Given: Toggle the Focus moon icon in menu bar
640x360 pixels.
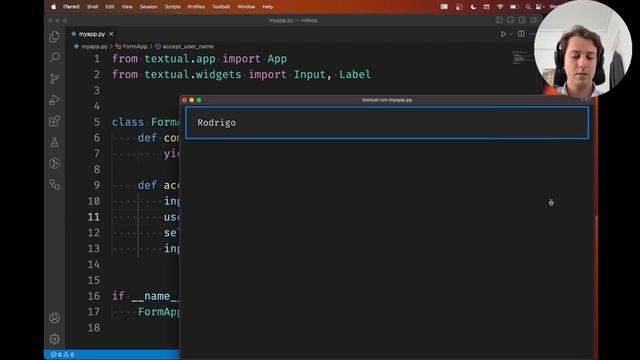Looking at the screenshot, I should click(x=473, y=7).
